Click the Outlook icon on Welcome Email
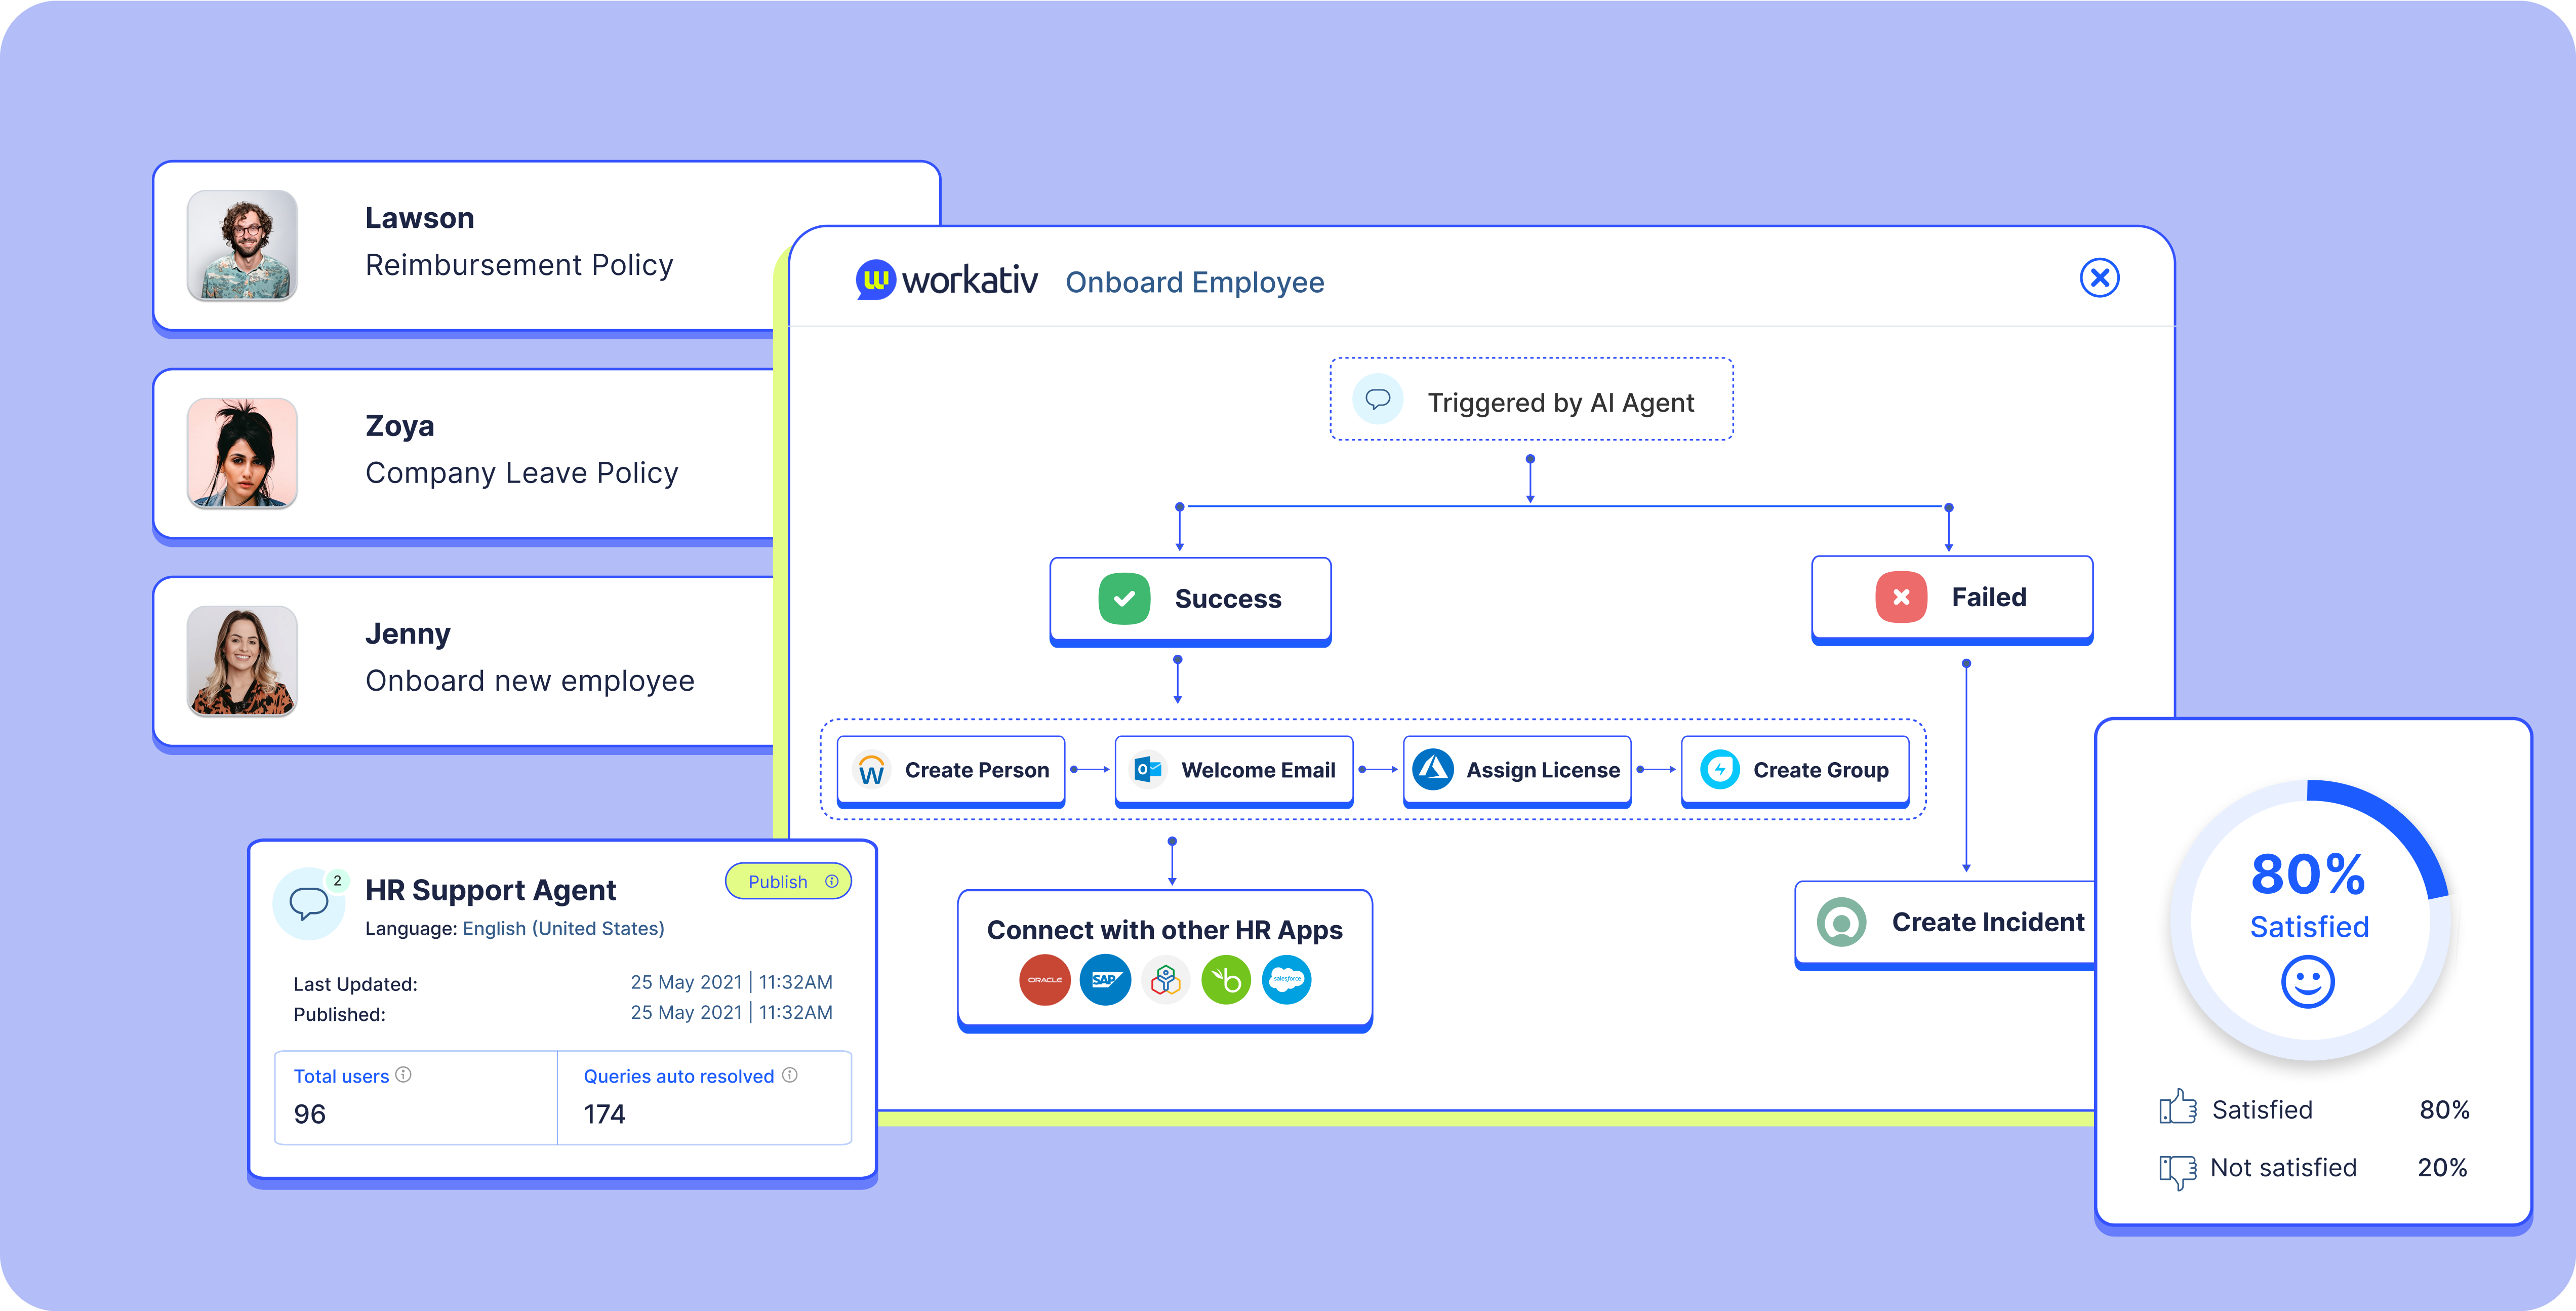 [1148, 770]
